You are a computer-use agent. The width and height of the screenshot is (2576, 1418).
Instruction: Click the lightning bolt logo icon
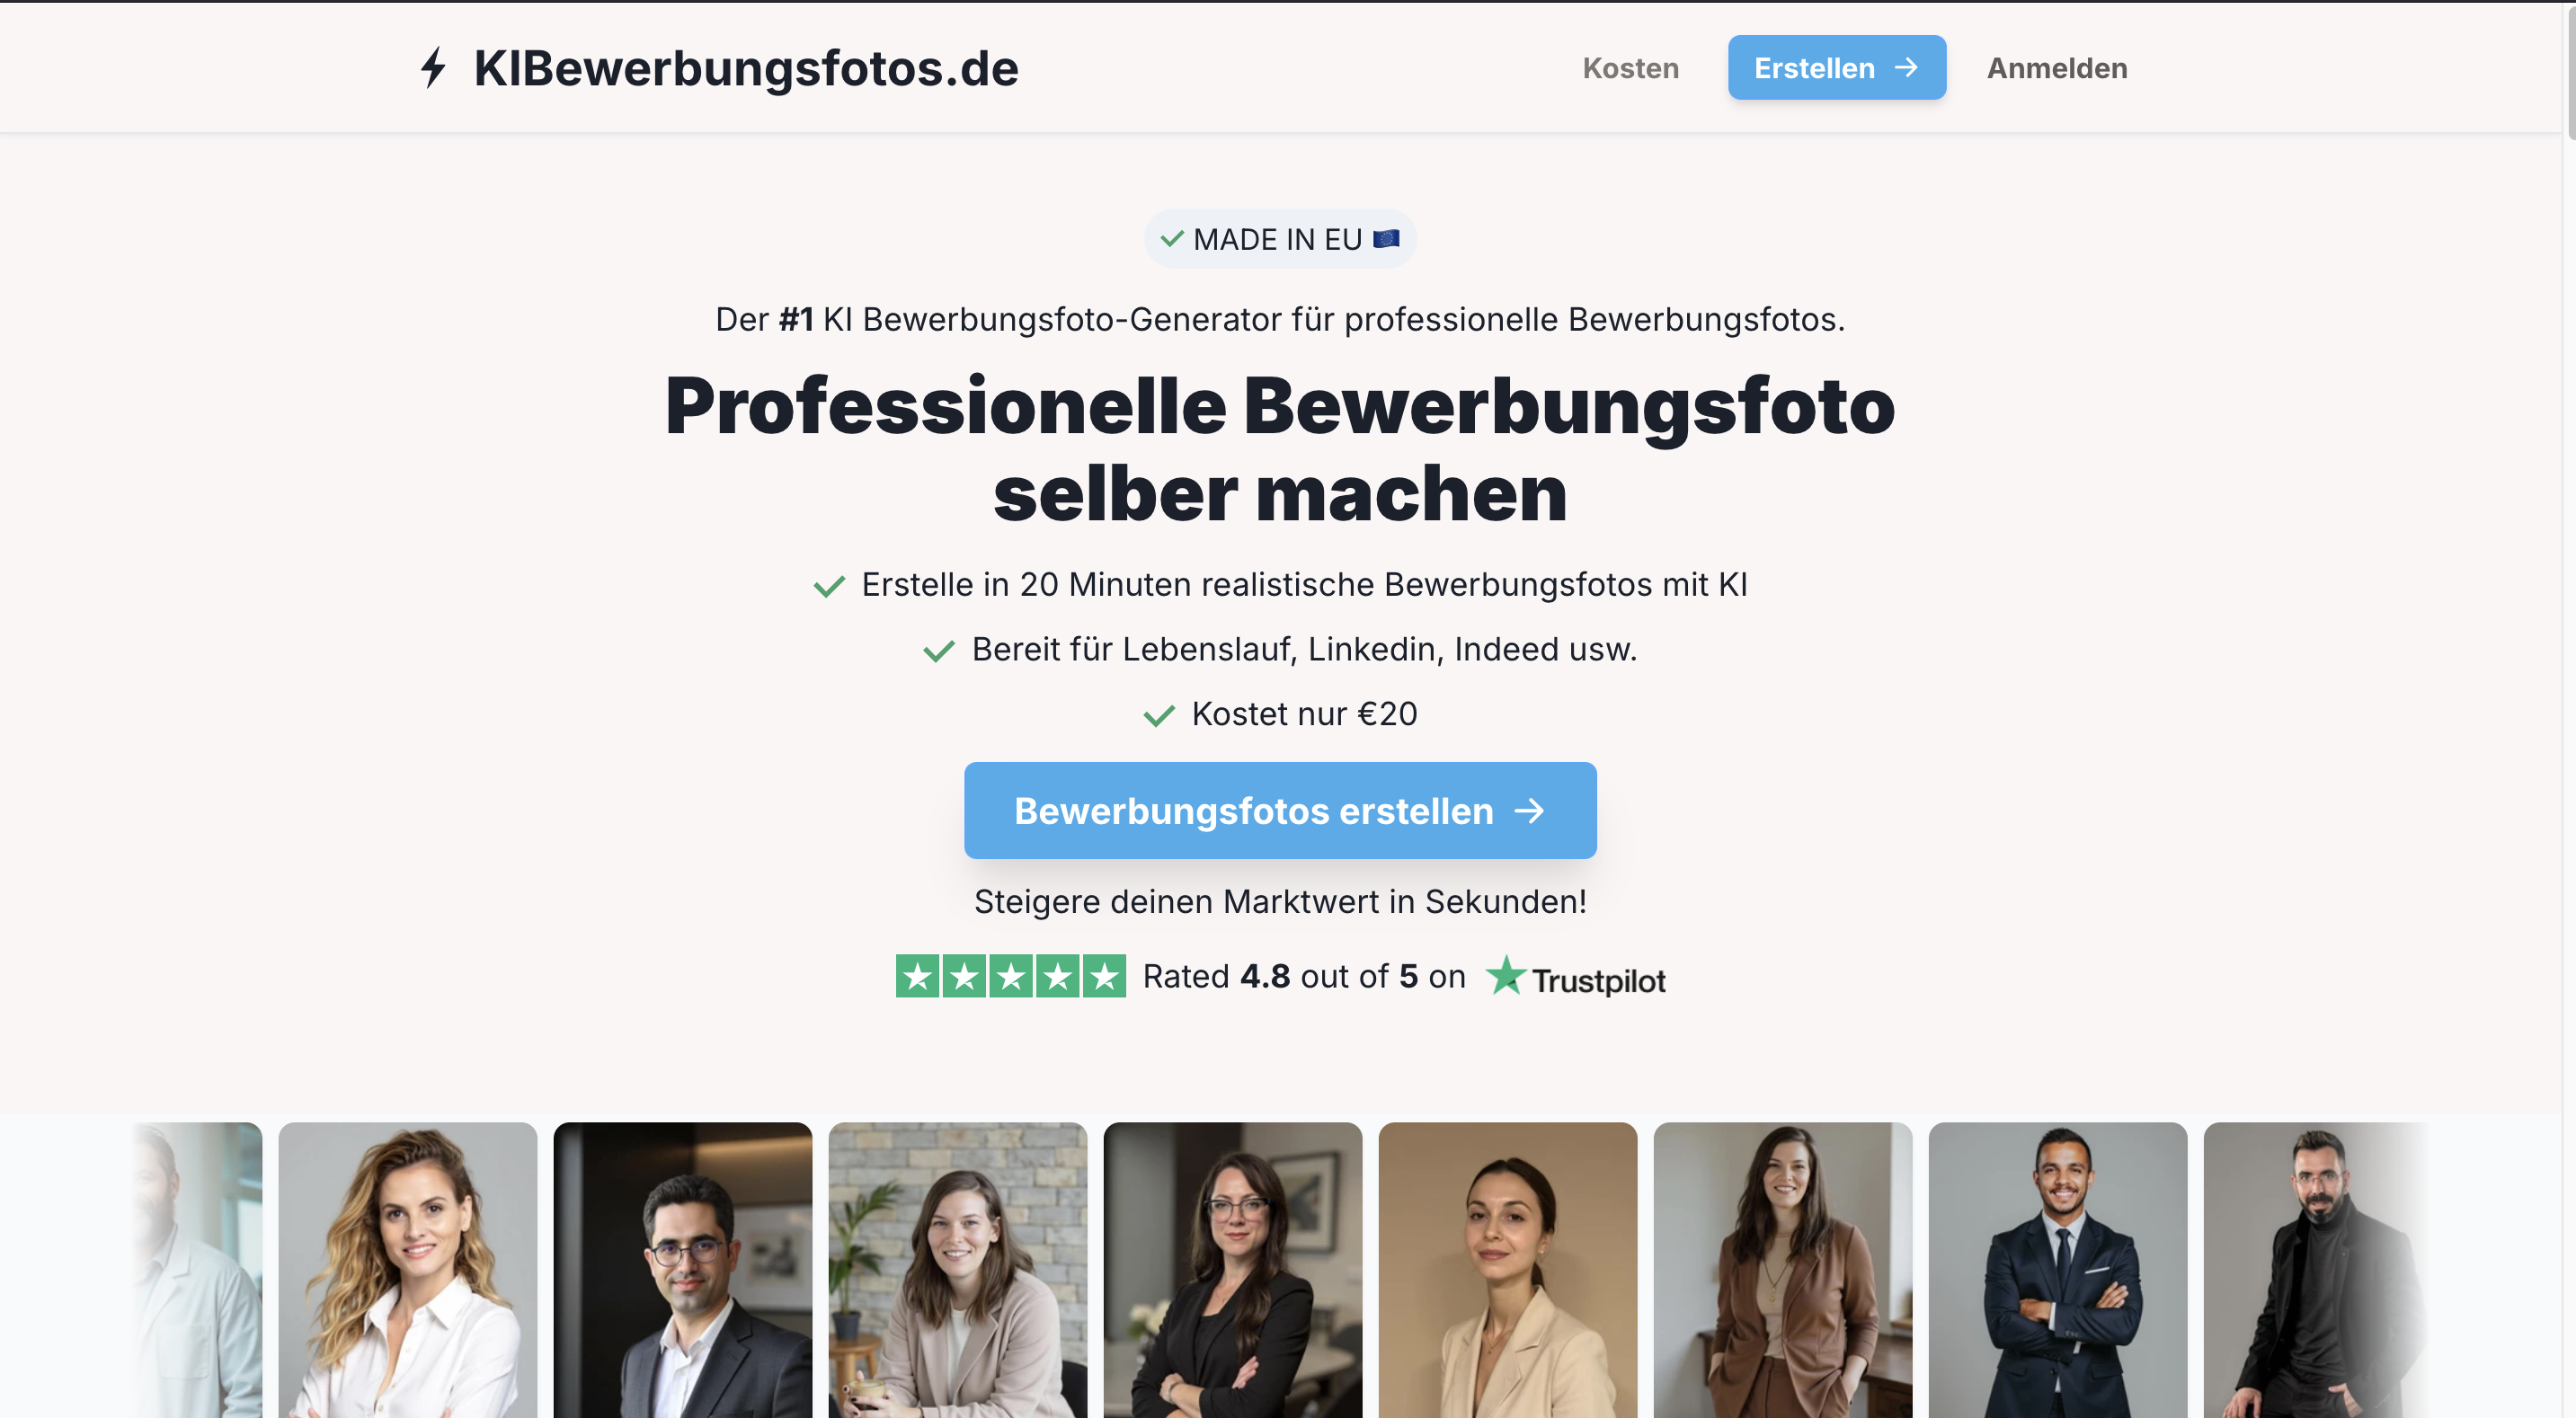click(x=433, y=68)
